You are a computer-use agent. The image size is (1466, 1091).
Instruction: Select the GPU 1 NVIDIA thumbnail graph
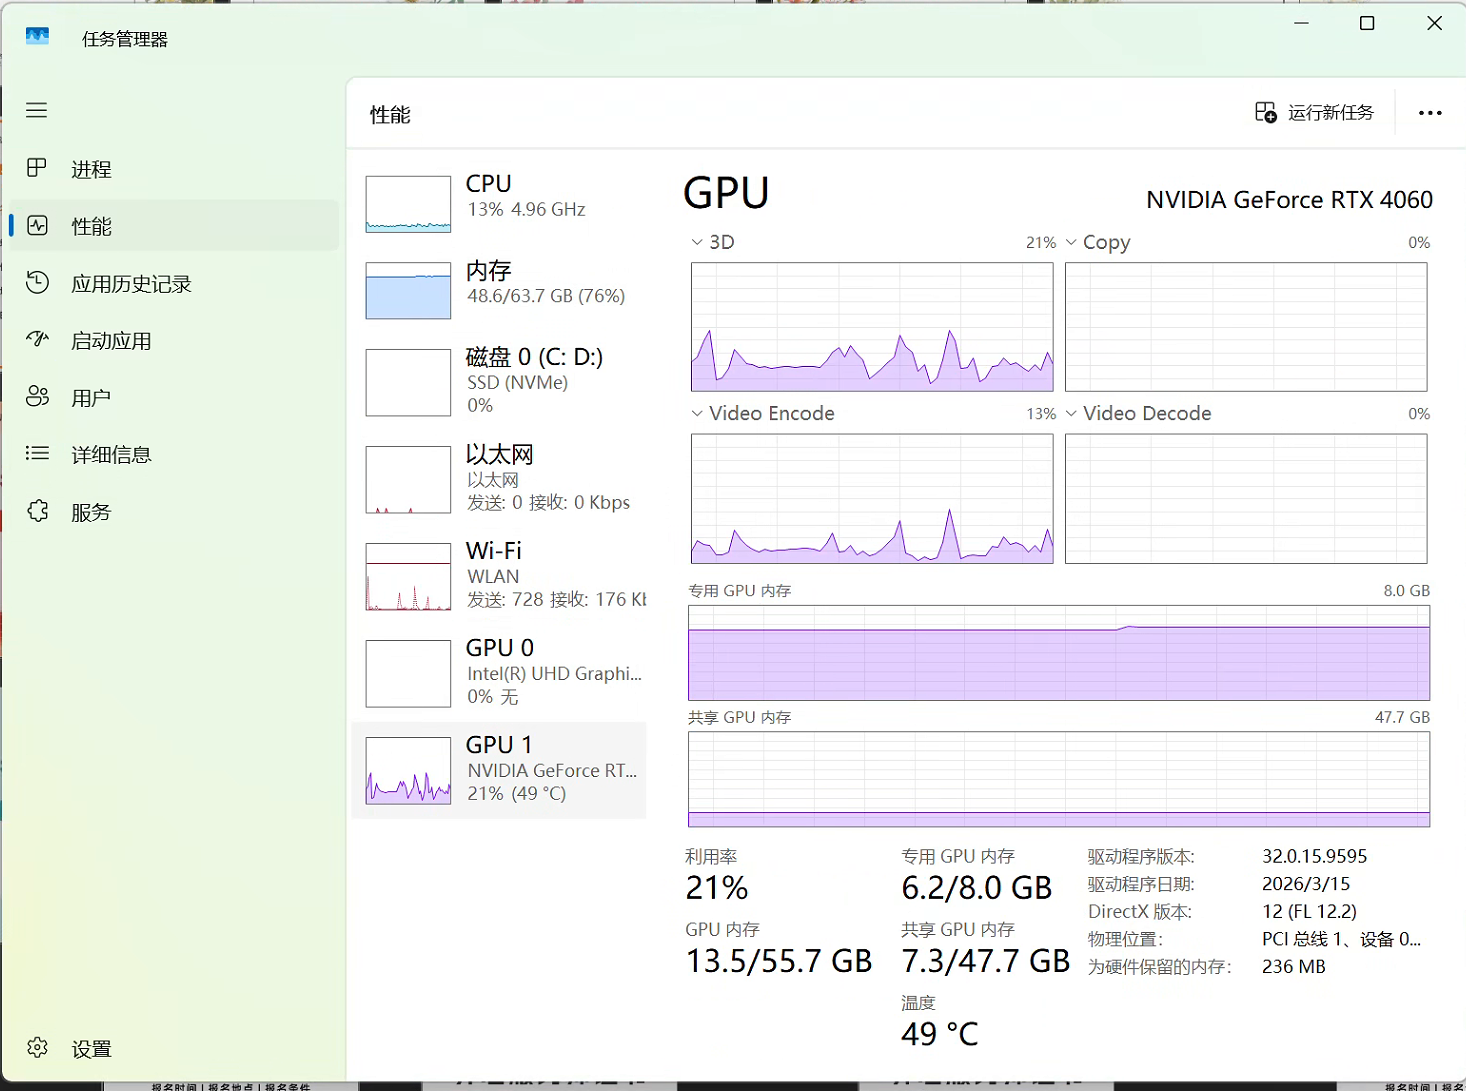point(408,771)
